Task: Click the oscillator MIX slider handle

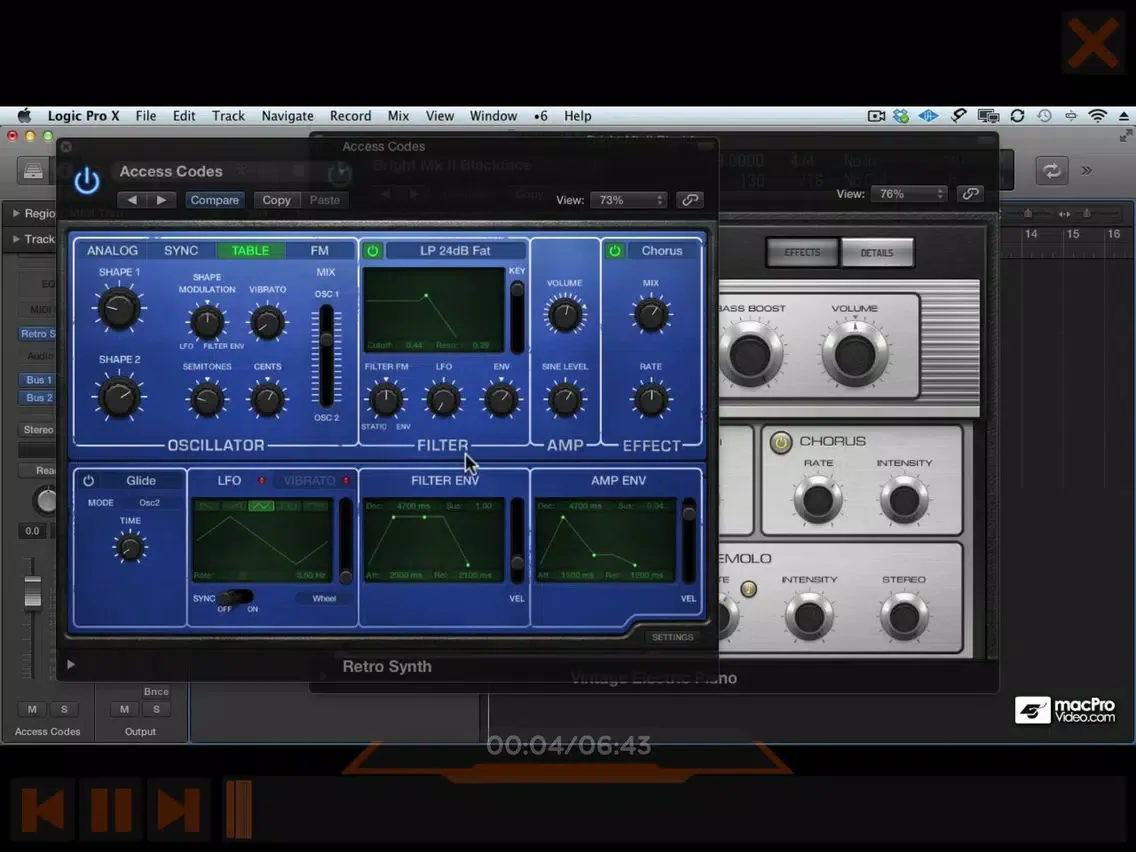Action: point(327,340)
